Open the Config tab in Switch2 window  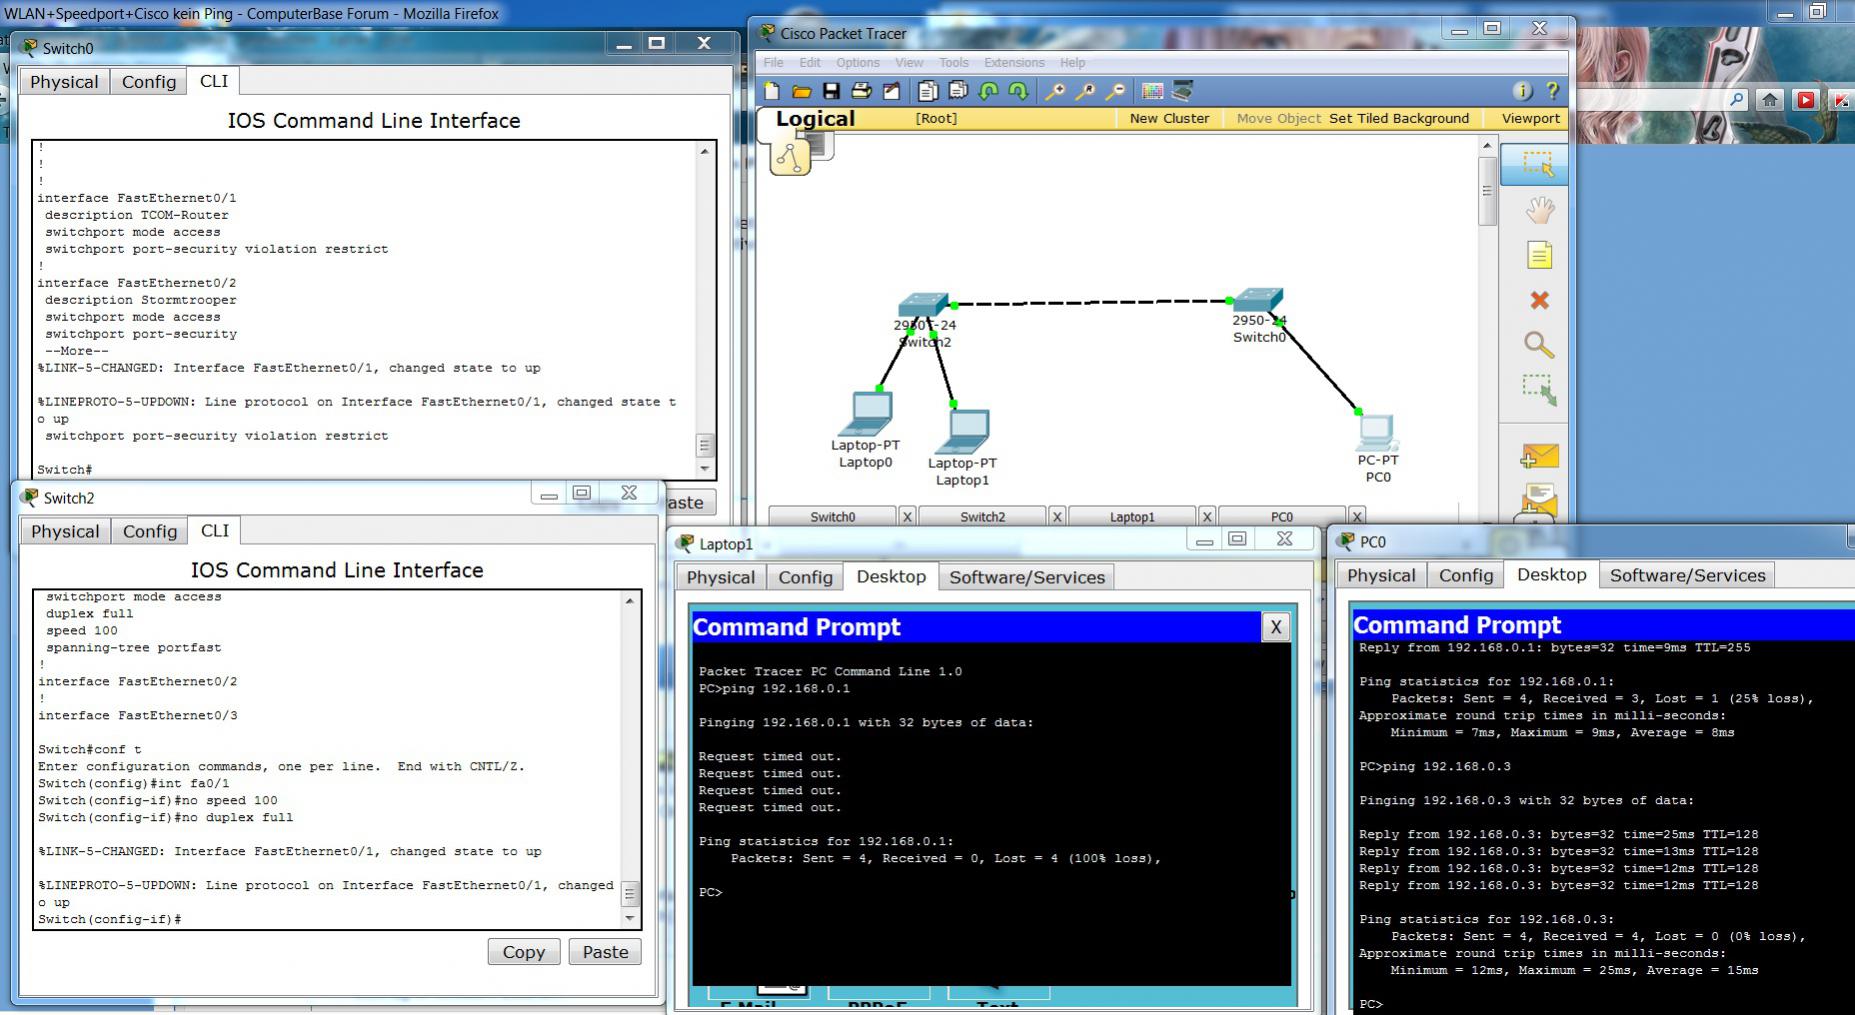tap(150, 531)
